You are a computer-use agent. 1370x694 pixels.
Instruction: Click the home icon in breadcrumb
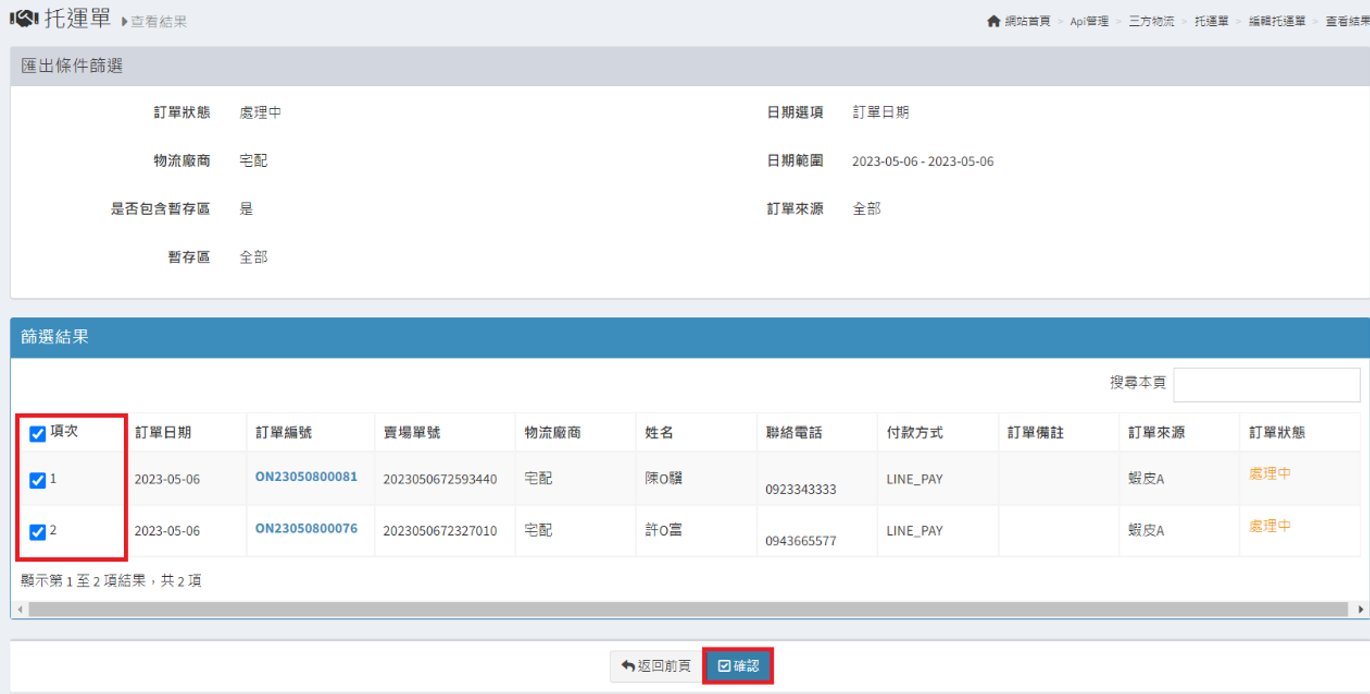[x=993, y=21]
